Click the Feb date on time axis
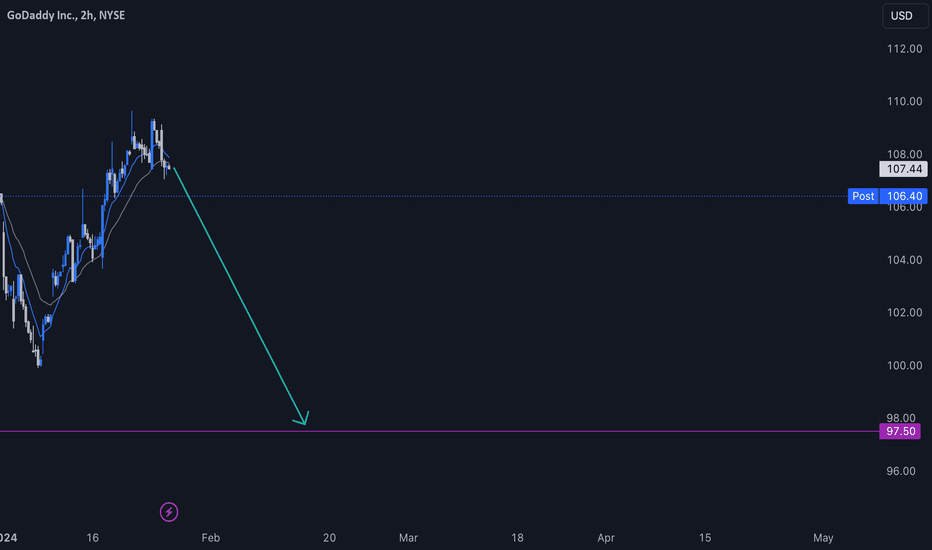932x550 pixels. 210,538
